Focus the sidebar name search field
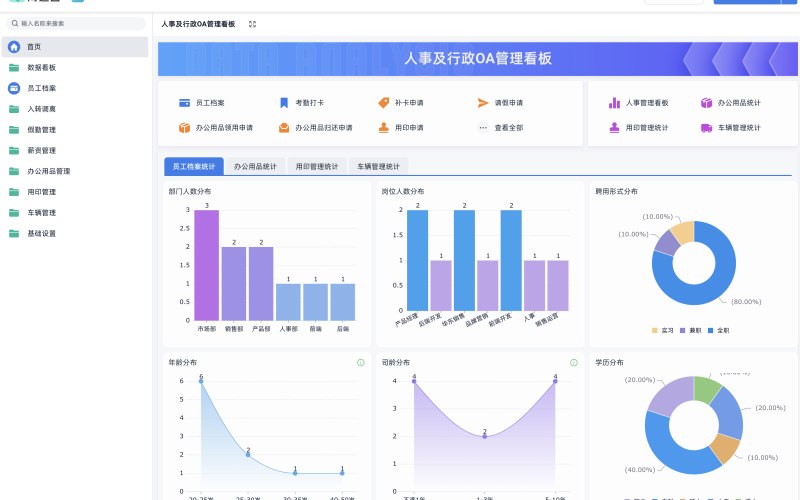The width and height of the screenshot is (800, 500). click(x=77, y=23)
